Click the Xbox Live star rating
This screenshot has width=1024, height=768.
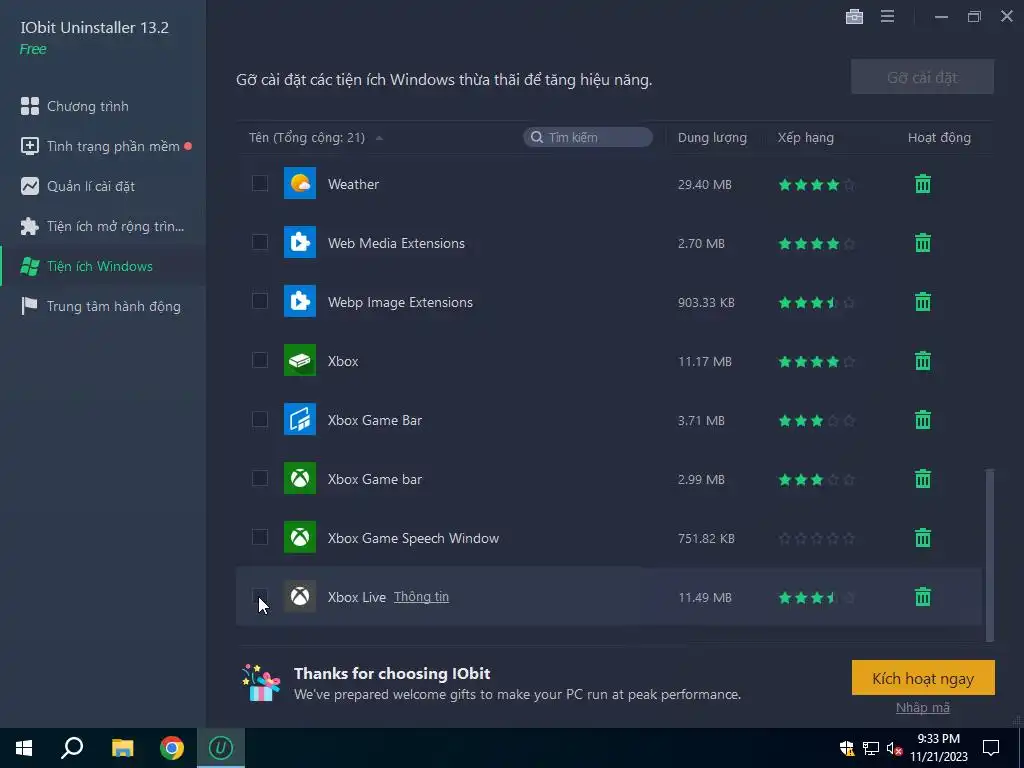tap(816, 597)
